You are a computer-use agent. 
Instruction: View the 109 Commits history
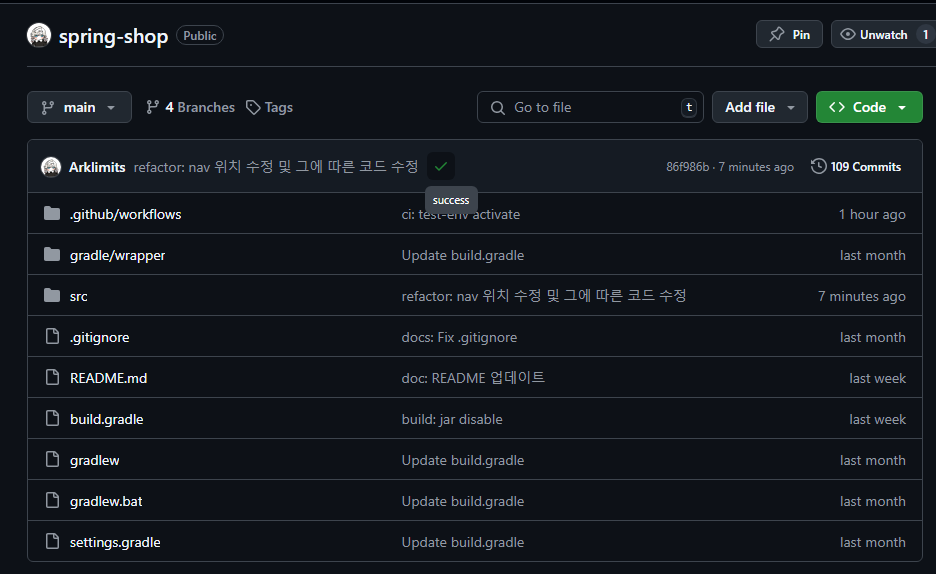855,166
